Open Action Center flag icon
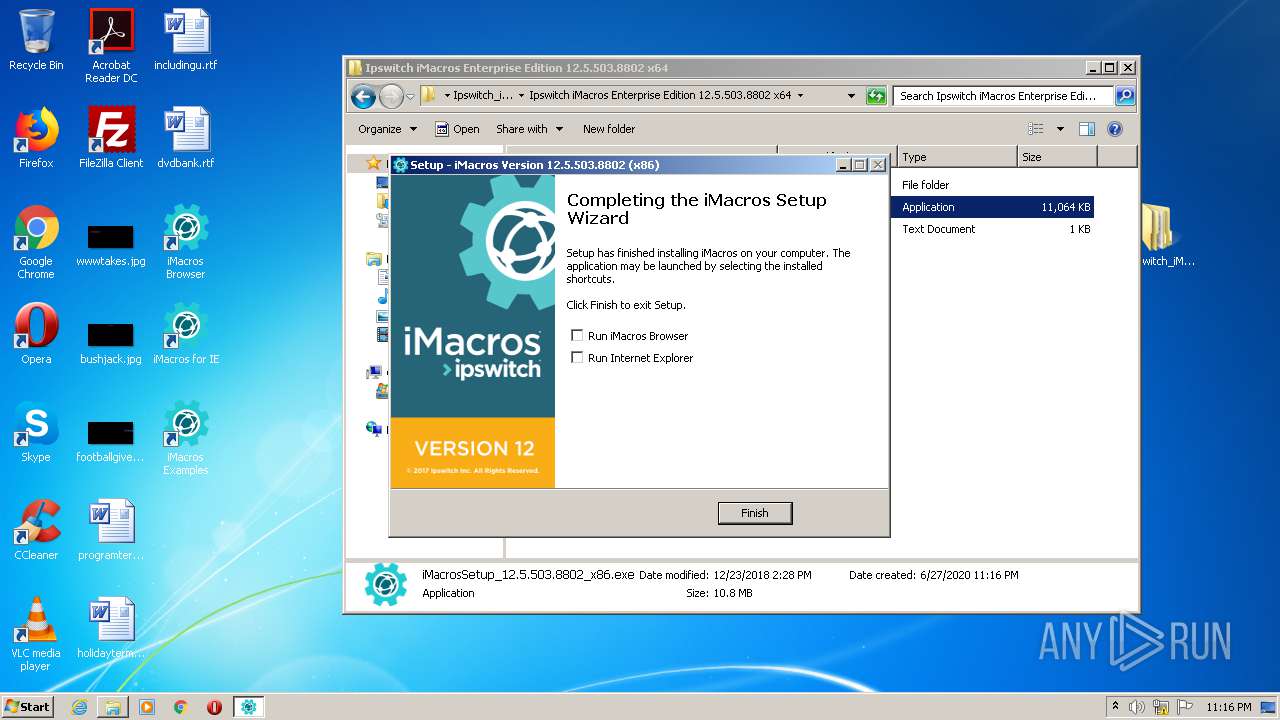The height and width of the screenshot is (720, 1280). pyautogui.click(x=1184, y=707)
